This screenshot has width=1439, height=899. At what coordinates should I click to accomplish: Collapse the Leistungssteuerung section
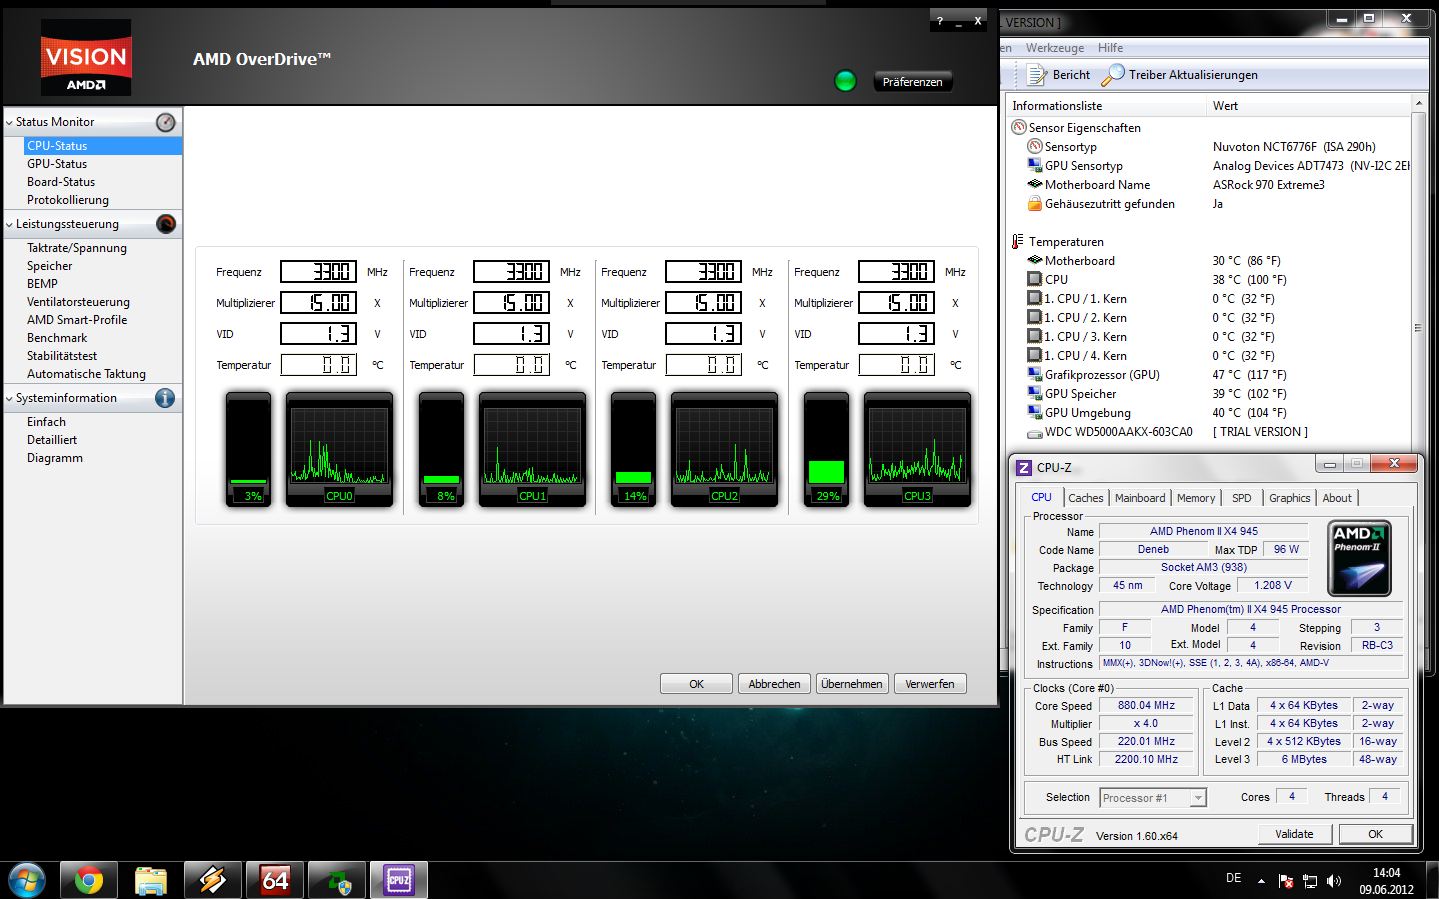coord(9,224)
